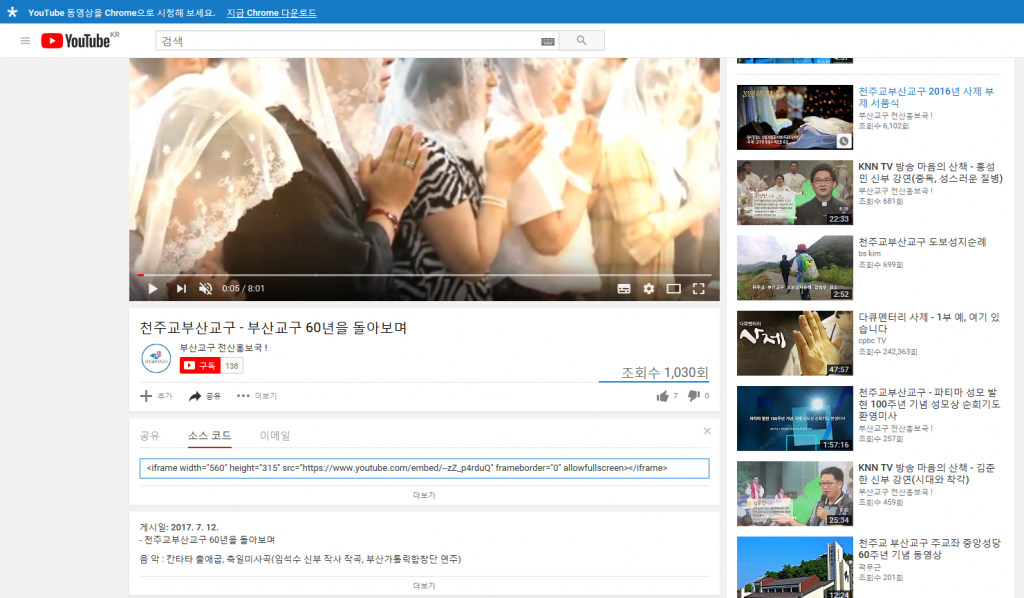1024x598 pixels.
Task: Open the 더보기 more actions menu
Action: 256,396
